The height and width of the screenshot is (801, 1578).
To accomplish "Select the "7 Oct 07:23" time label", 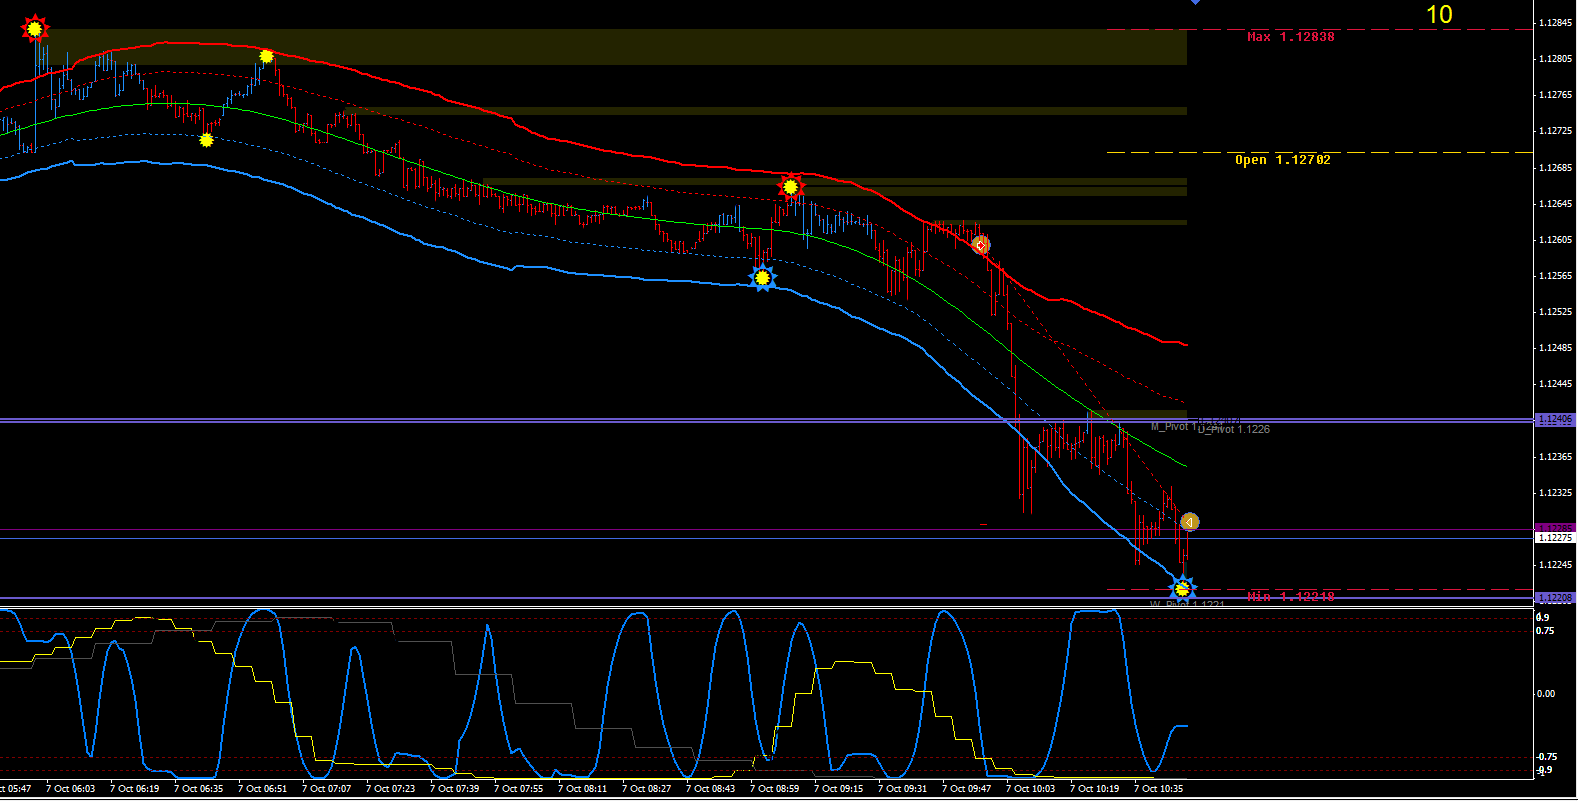I will (393, 789).
